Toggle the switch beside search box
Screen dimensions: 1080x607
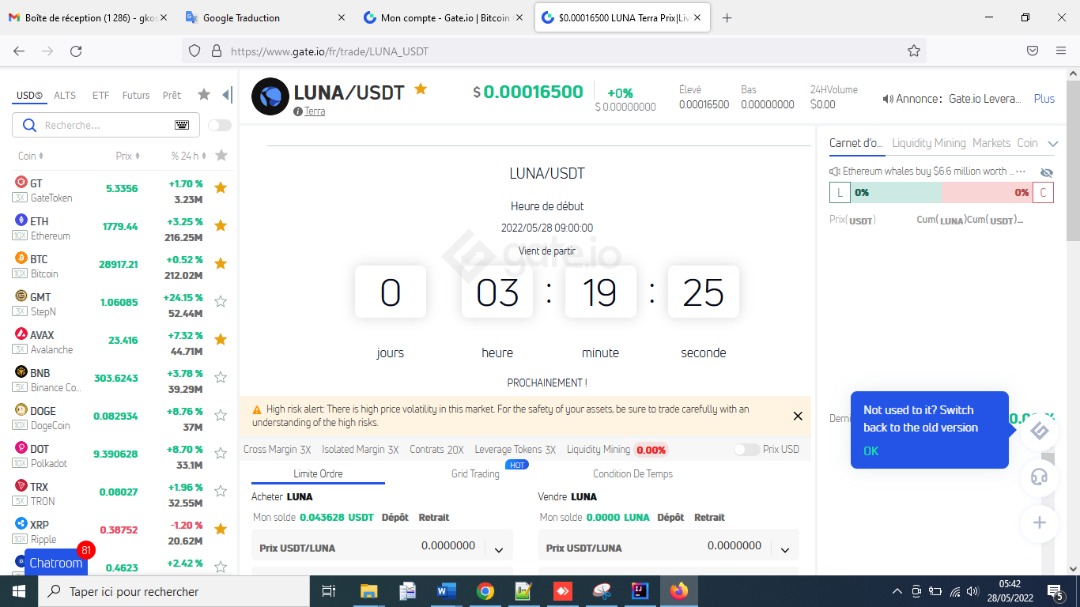[x=220, y=125]
